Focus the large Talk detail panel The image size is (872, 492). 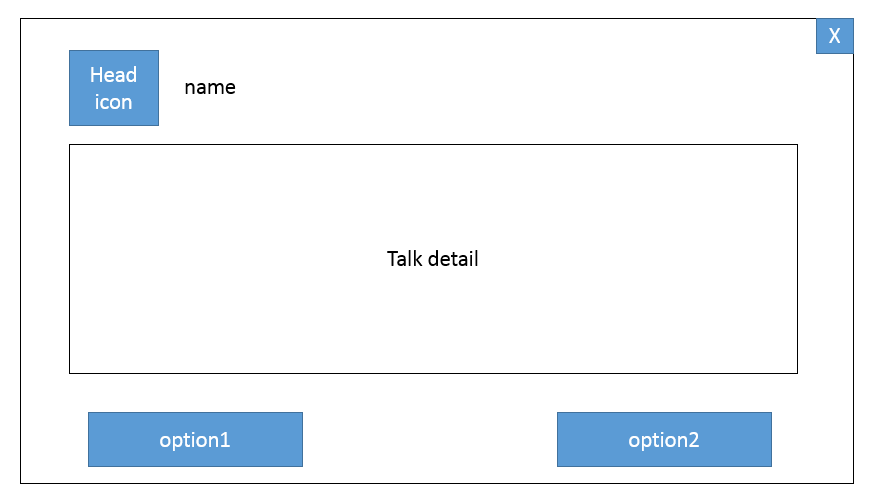433,259
